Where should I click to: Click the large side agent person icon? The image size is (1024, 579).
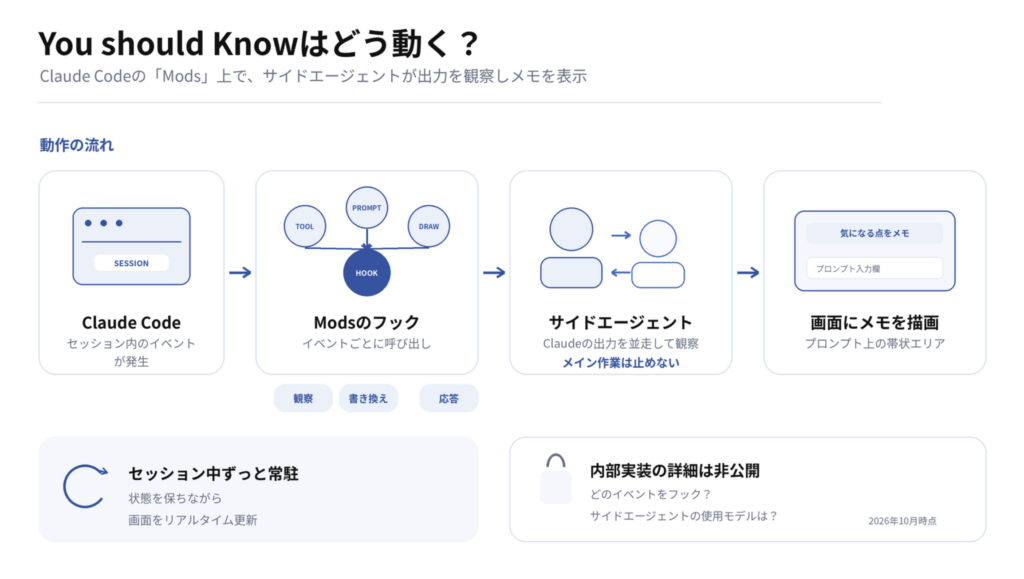pyautogui.click(x=571, y=248)
